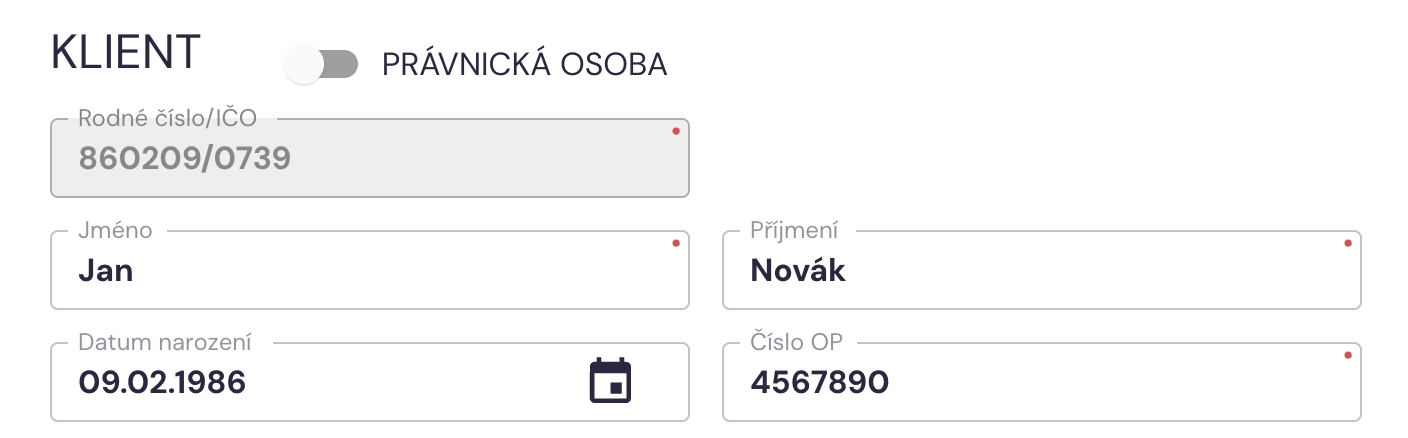Click into the Příjmení input field

[x=1040, y=271]
